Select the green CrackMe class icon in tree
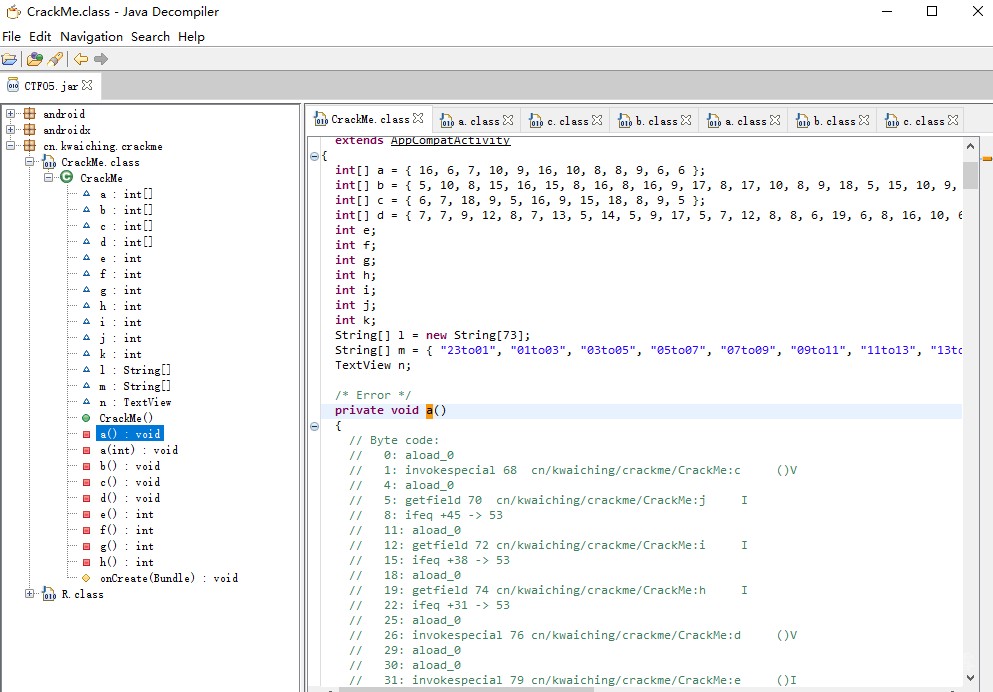This screenshot has height=692, width=993. [67, 178]
